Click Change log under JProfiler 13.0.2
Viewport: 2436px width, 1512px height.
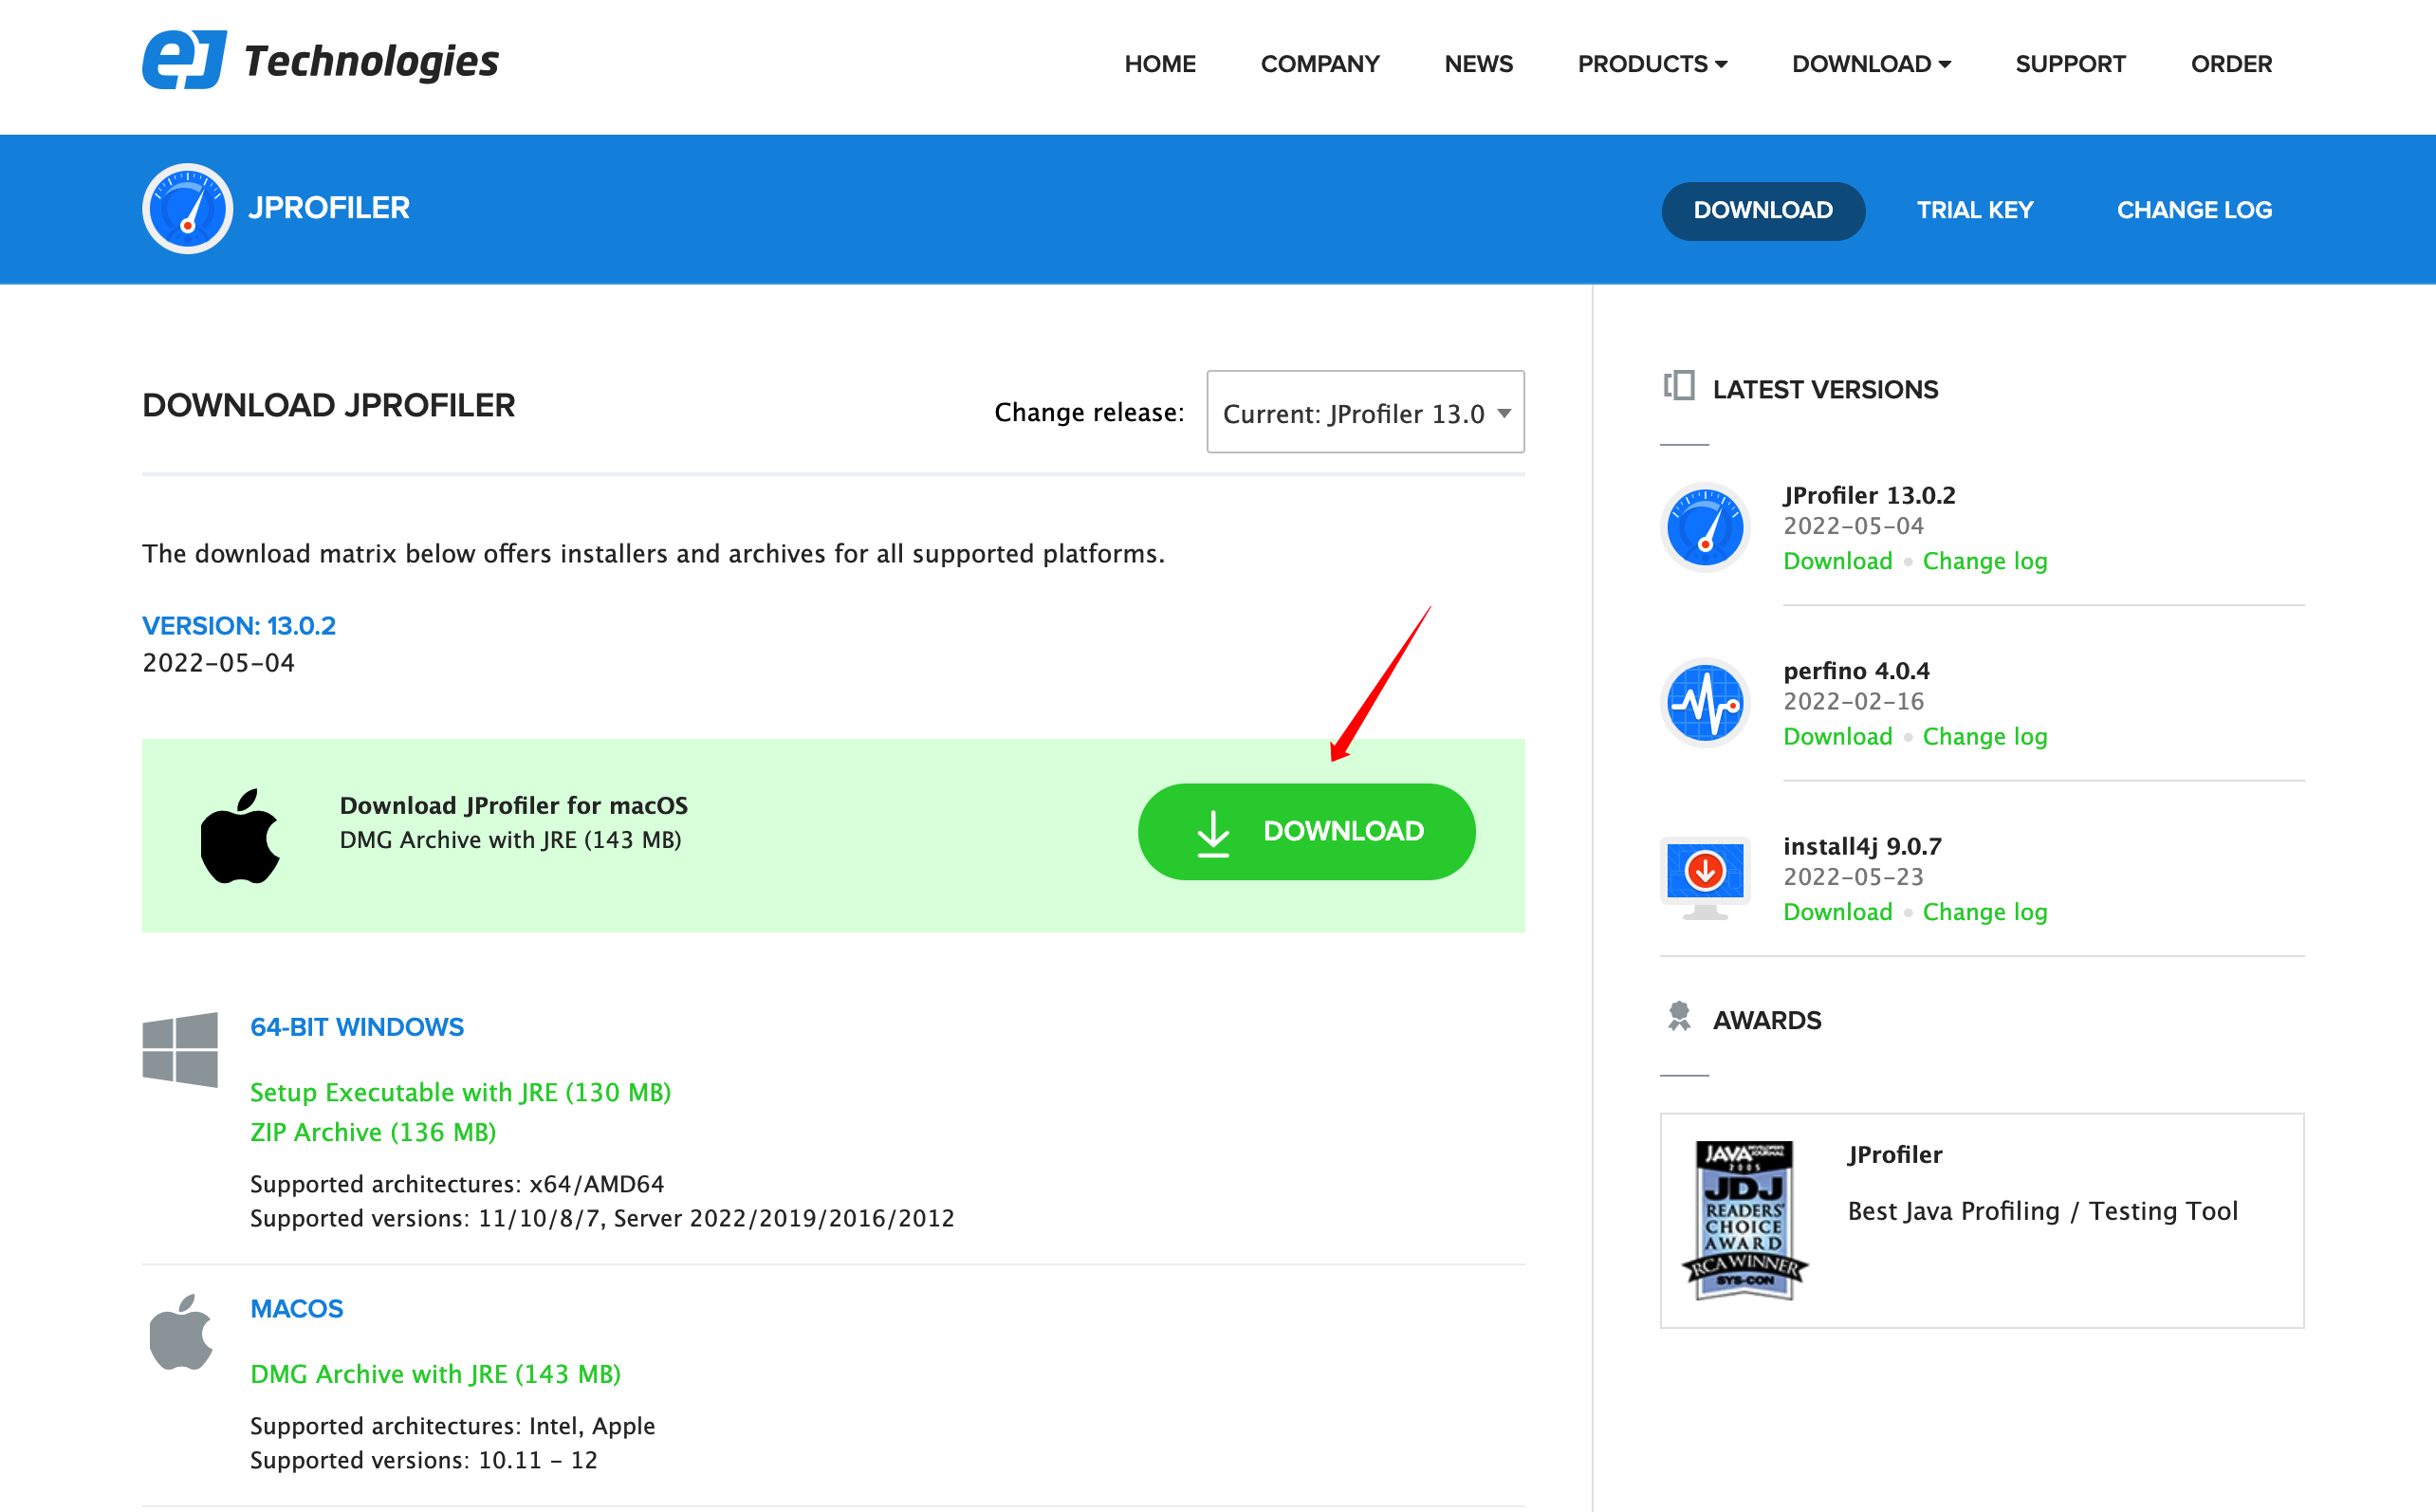tap(1985, 561)
